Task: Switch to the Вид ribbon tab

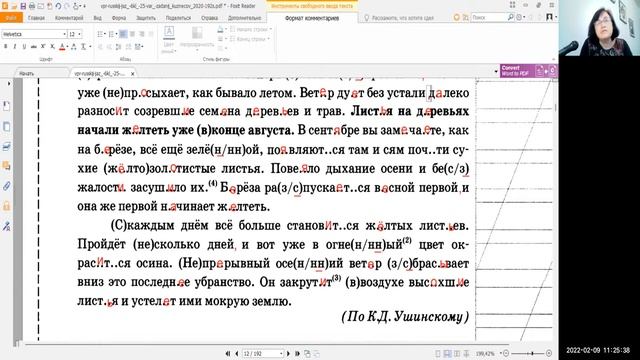Action: [x=97, y=18]
